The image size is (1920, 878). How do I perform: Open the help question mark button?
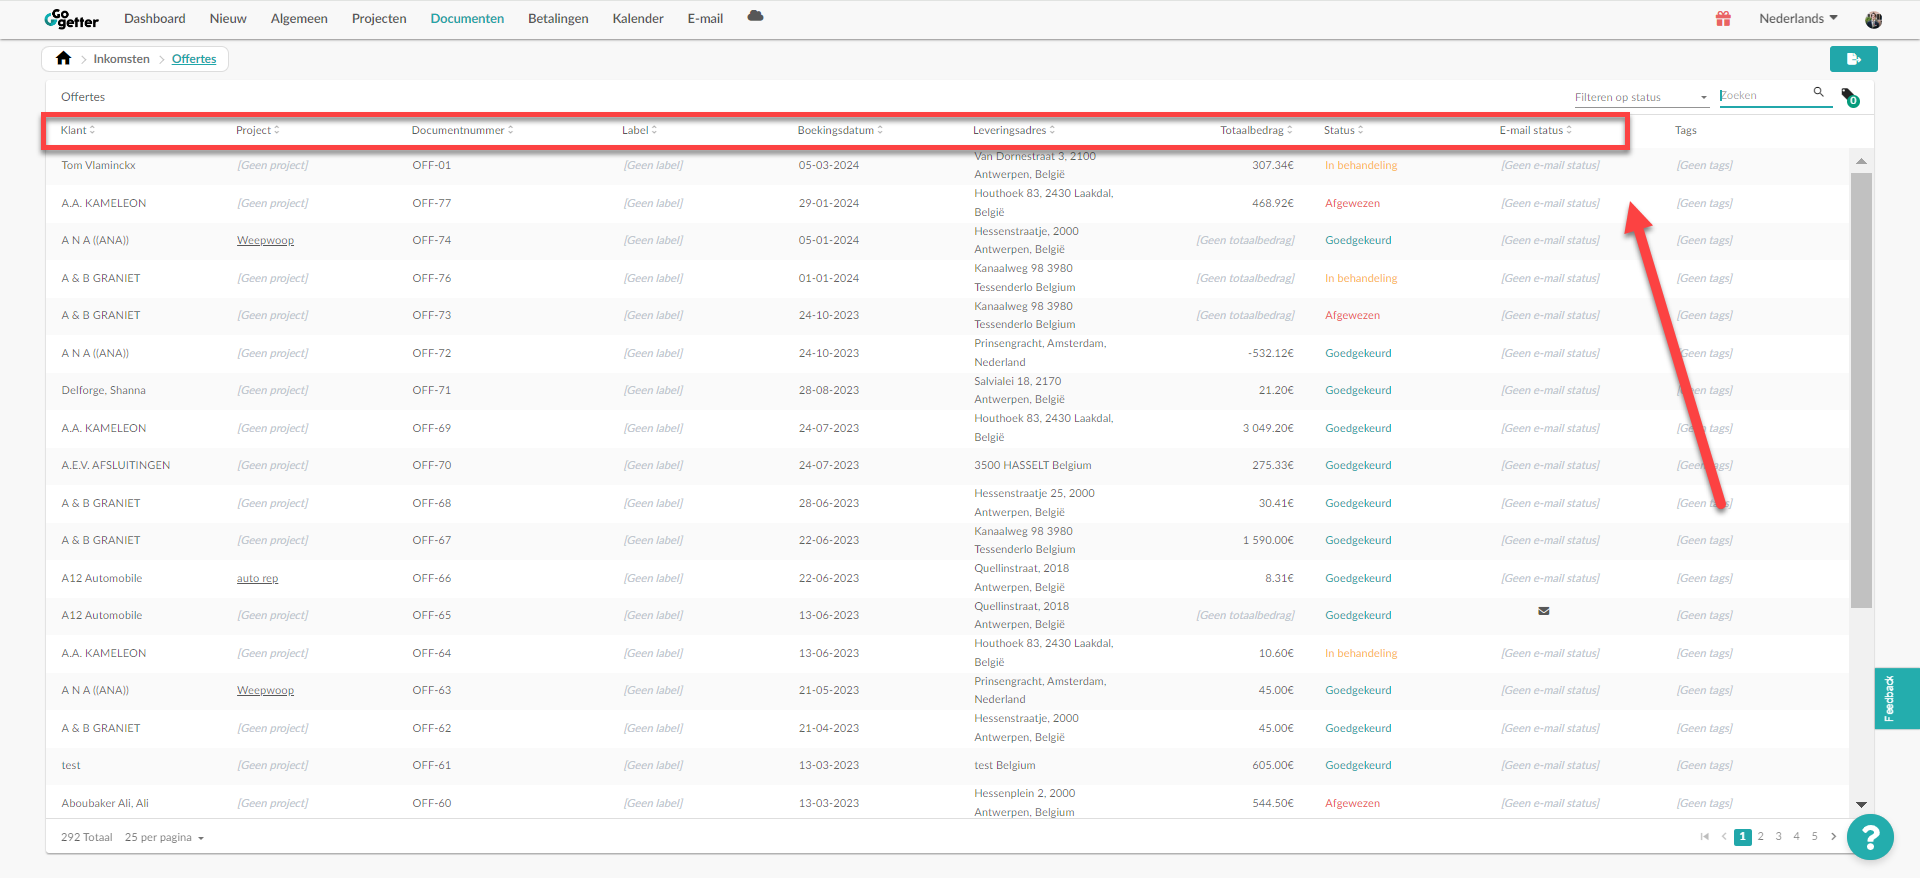pyautogui.click(x=1870, y=837)
